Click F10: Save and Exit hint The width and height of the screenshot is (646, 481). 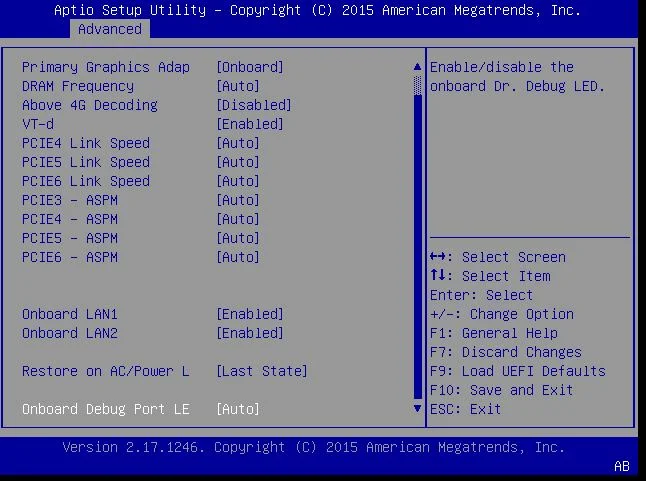click(x=501, y=390)
